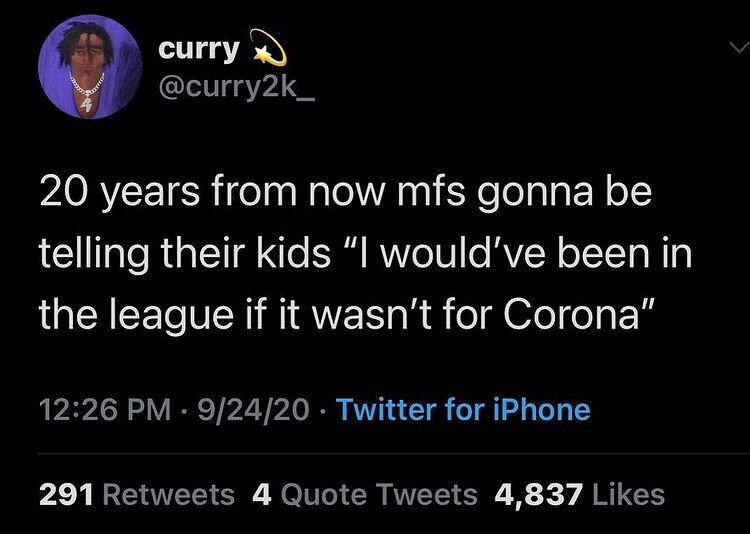Open the Twitter for iPhone source link
750x534 pixels.
point(462,409)
